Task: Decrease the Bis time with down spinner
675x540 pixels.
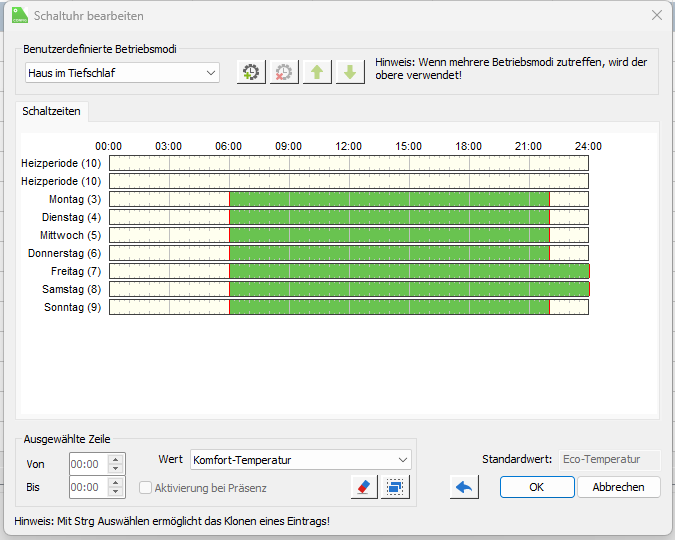Action: 116,493
